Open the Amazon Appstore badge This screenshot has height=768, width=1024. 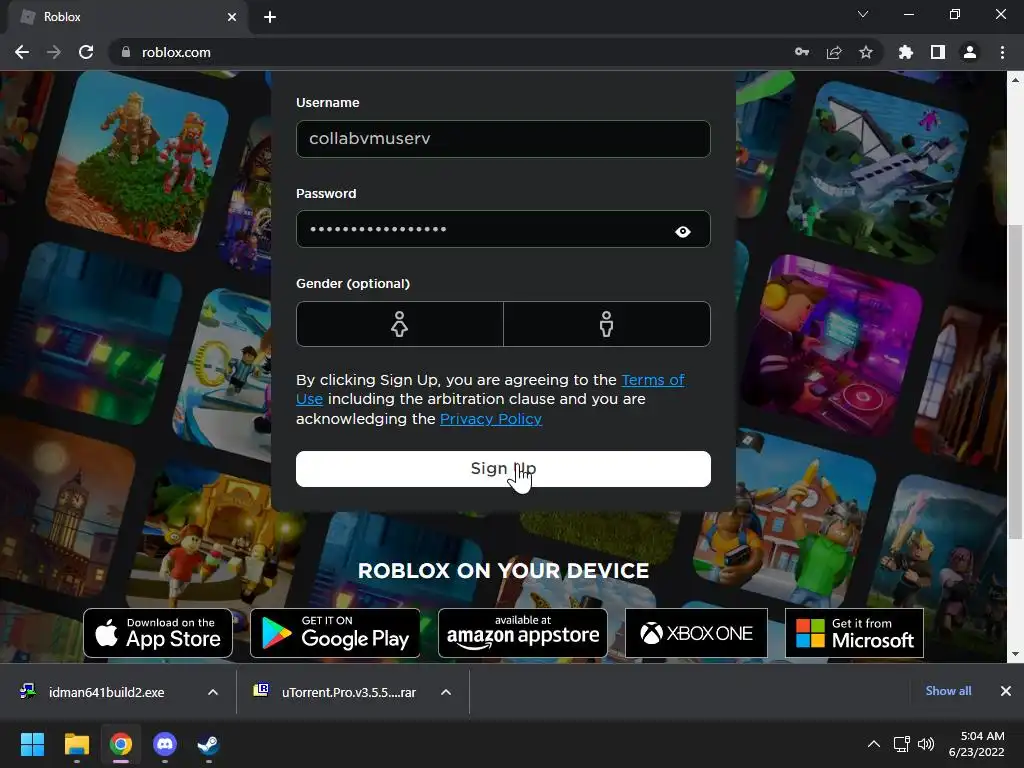coord(522,633)
